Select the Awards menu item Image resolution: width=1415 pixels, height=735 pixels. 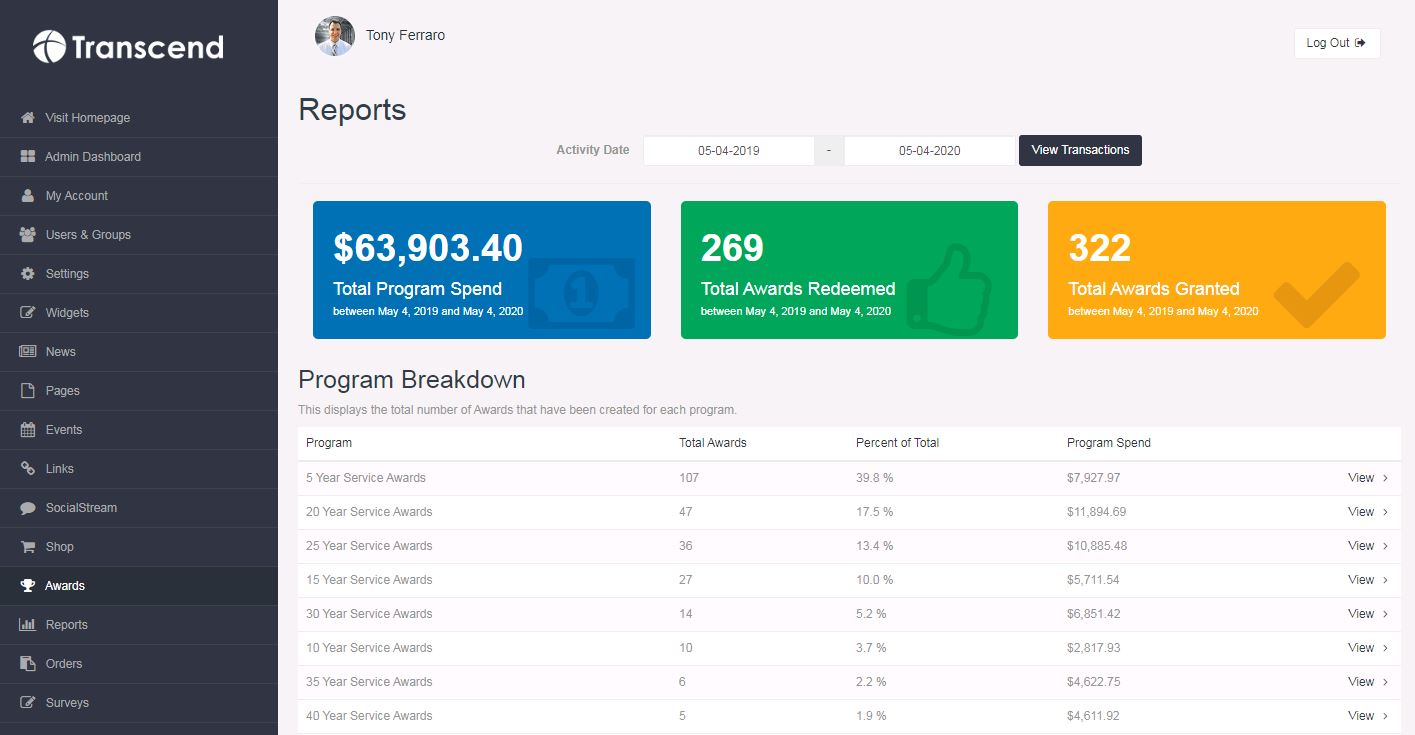point(139,585)
